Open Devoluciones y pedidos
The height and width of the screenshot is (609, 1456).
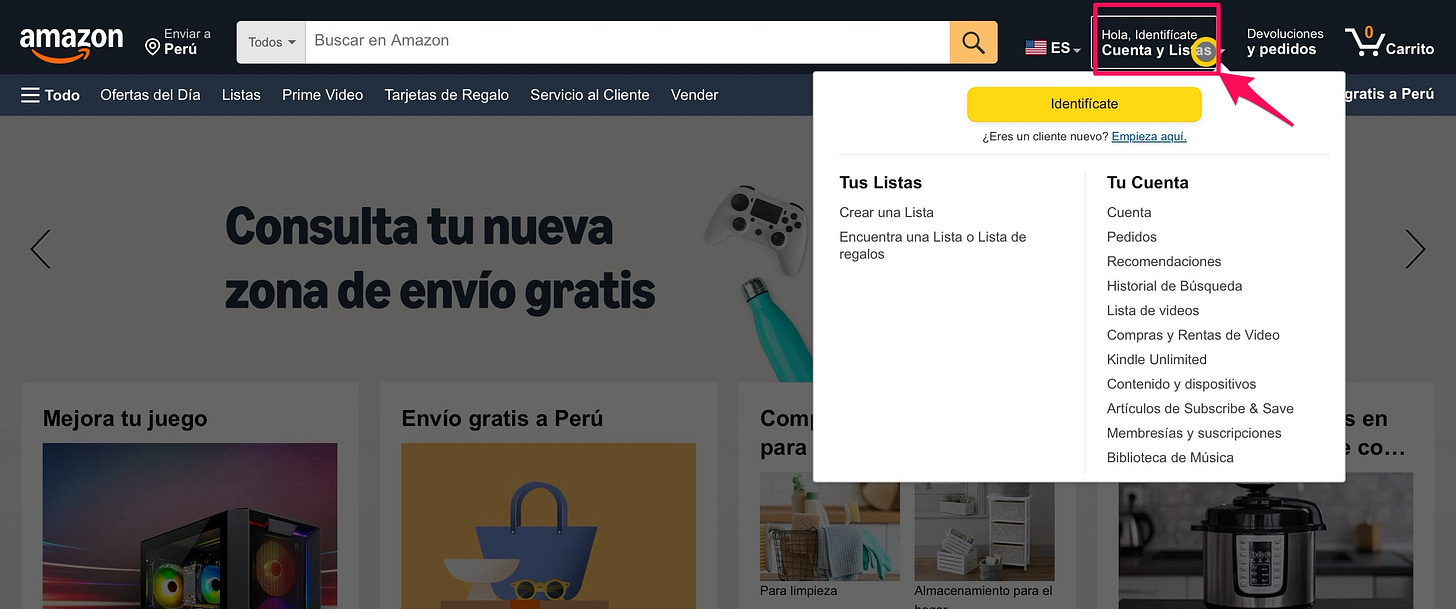click(1285, 42)
